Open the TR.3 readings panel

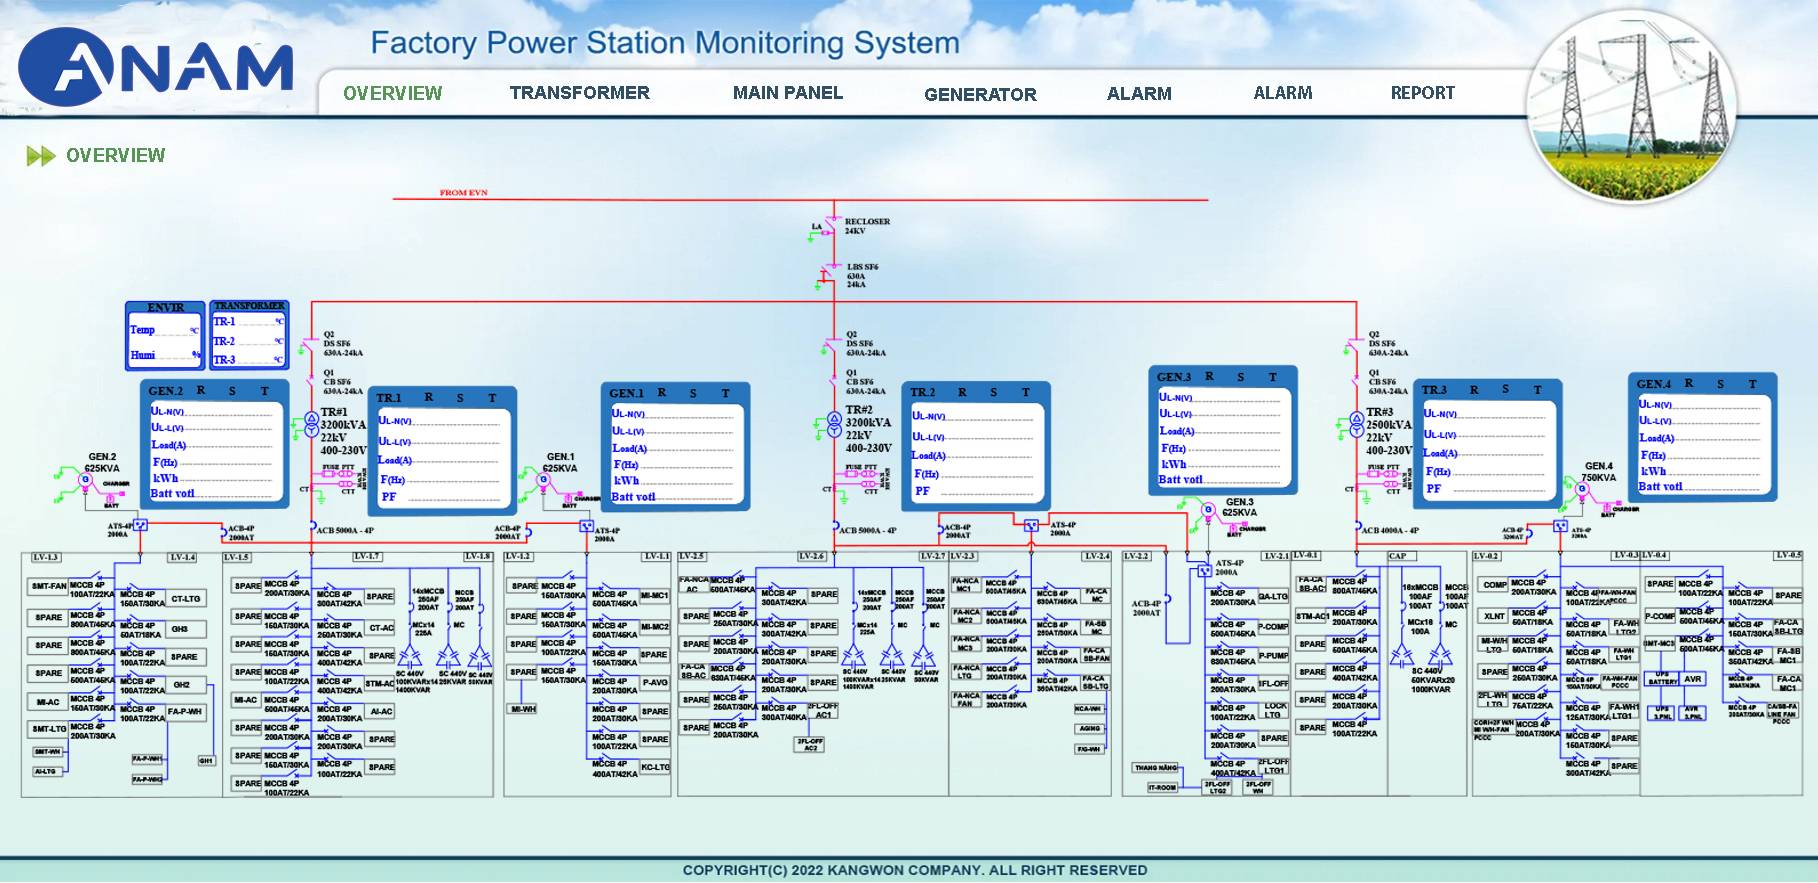click(1487, 443)
